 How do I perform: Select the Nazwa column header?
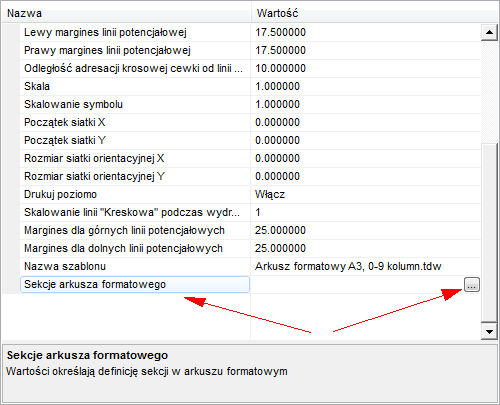(126, 14)
